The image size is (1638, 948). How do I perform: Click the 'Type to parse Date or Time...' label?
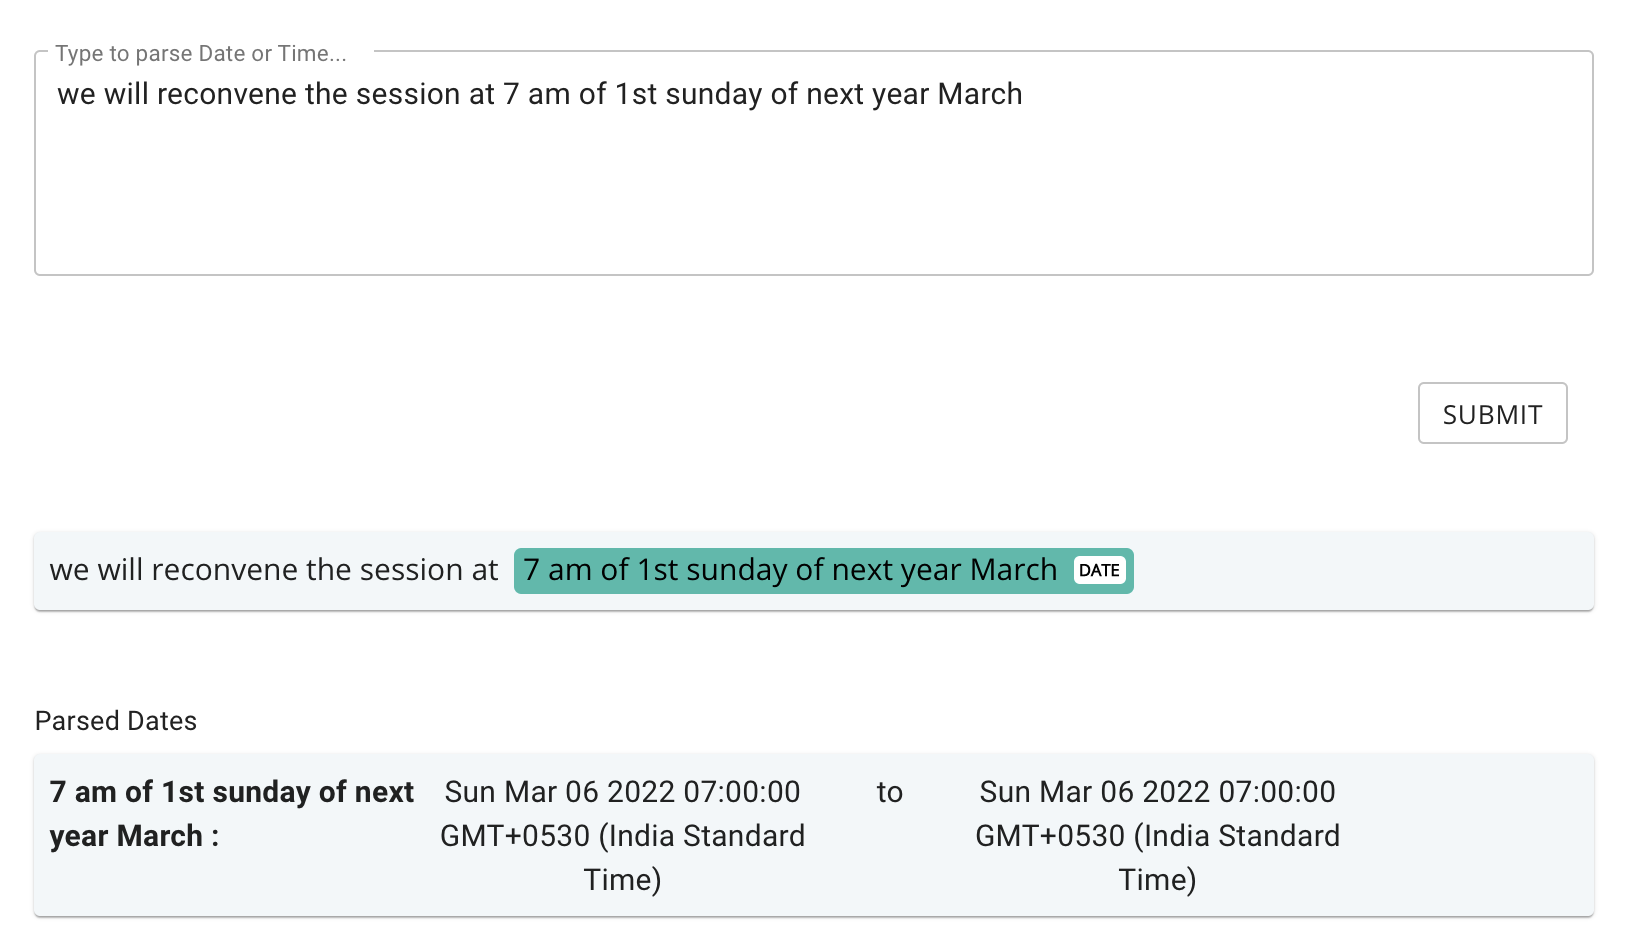click(x=201, y=54)
